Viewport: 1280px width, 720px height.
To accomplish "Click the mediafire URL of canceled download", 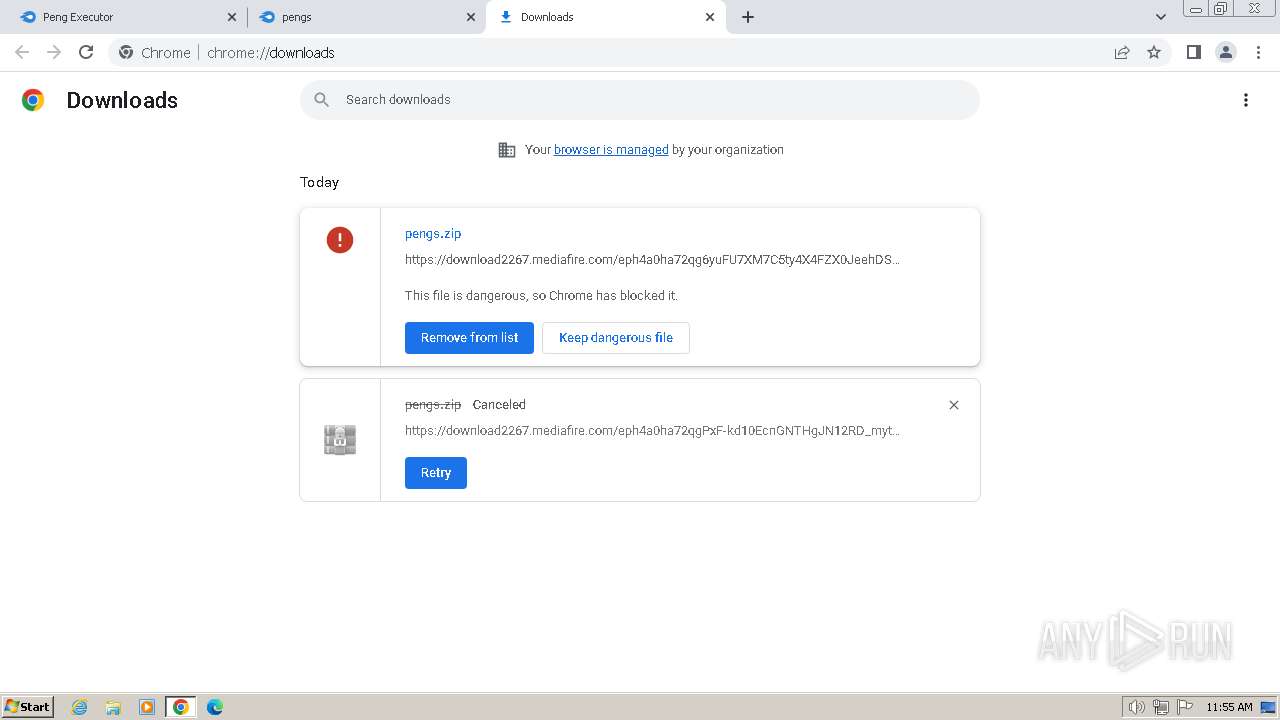I will (652, 431).
